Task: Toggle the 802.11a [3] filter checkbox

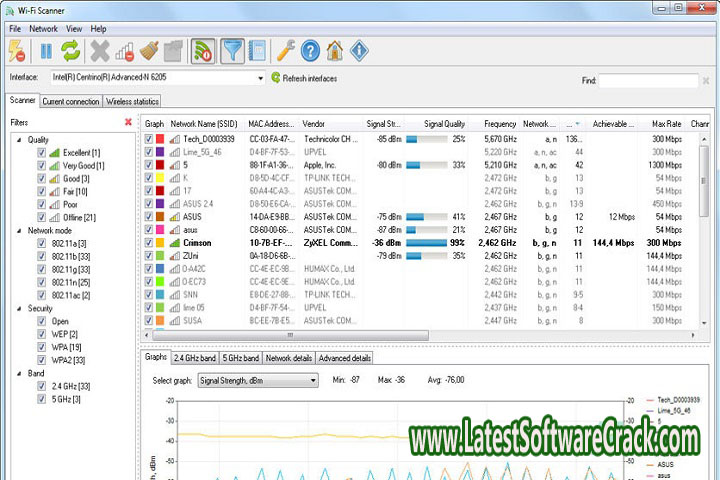Action: pyautogui.click(x=41, y=243)
